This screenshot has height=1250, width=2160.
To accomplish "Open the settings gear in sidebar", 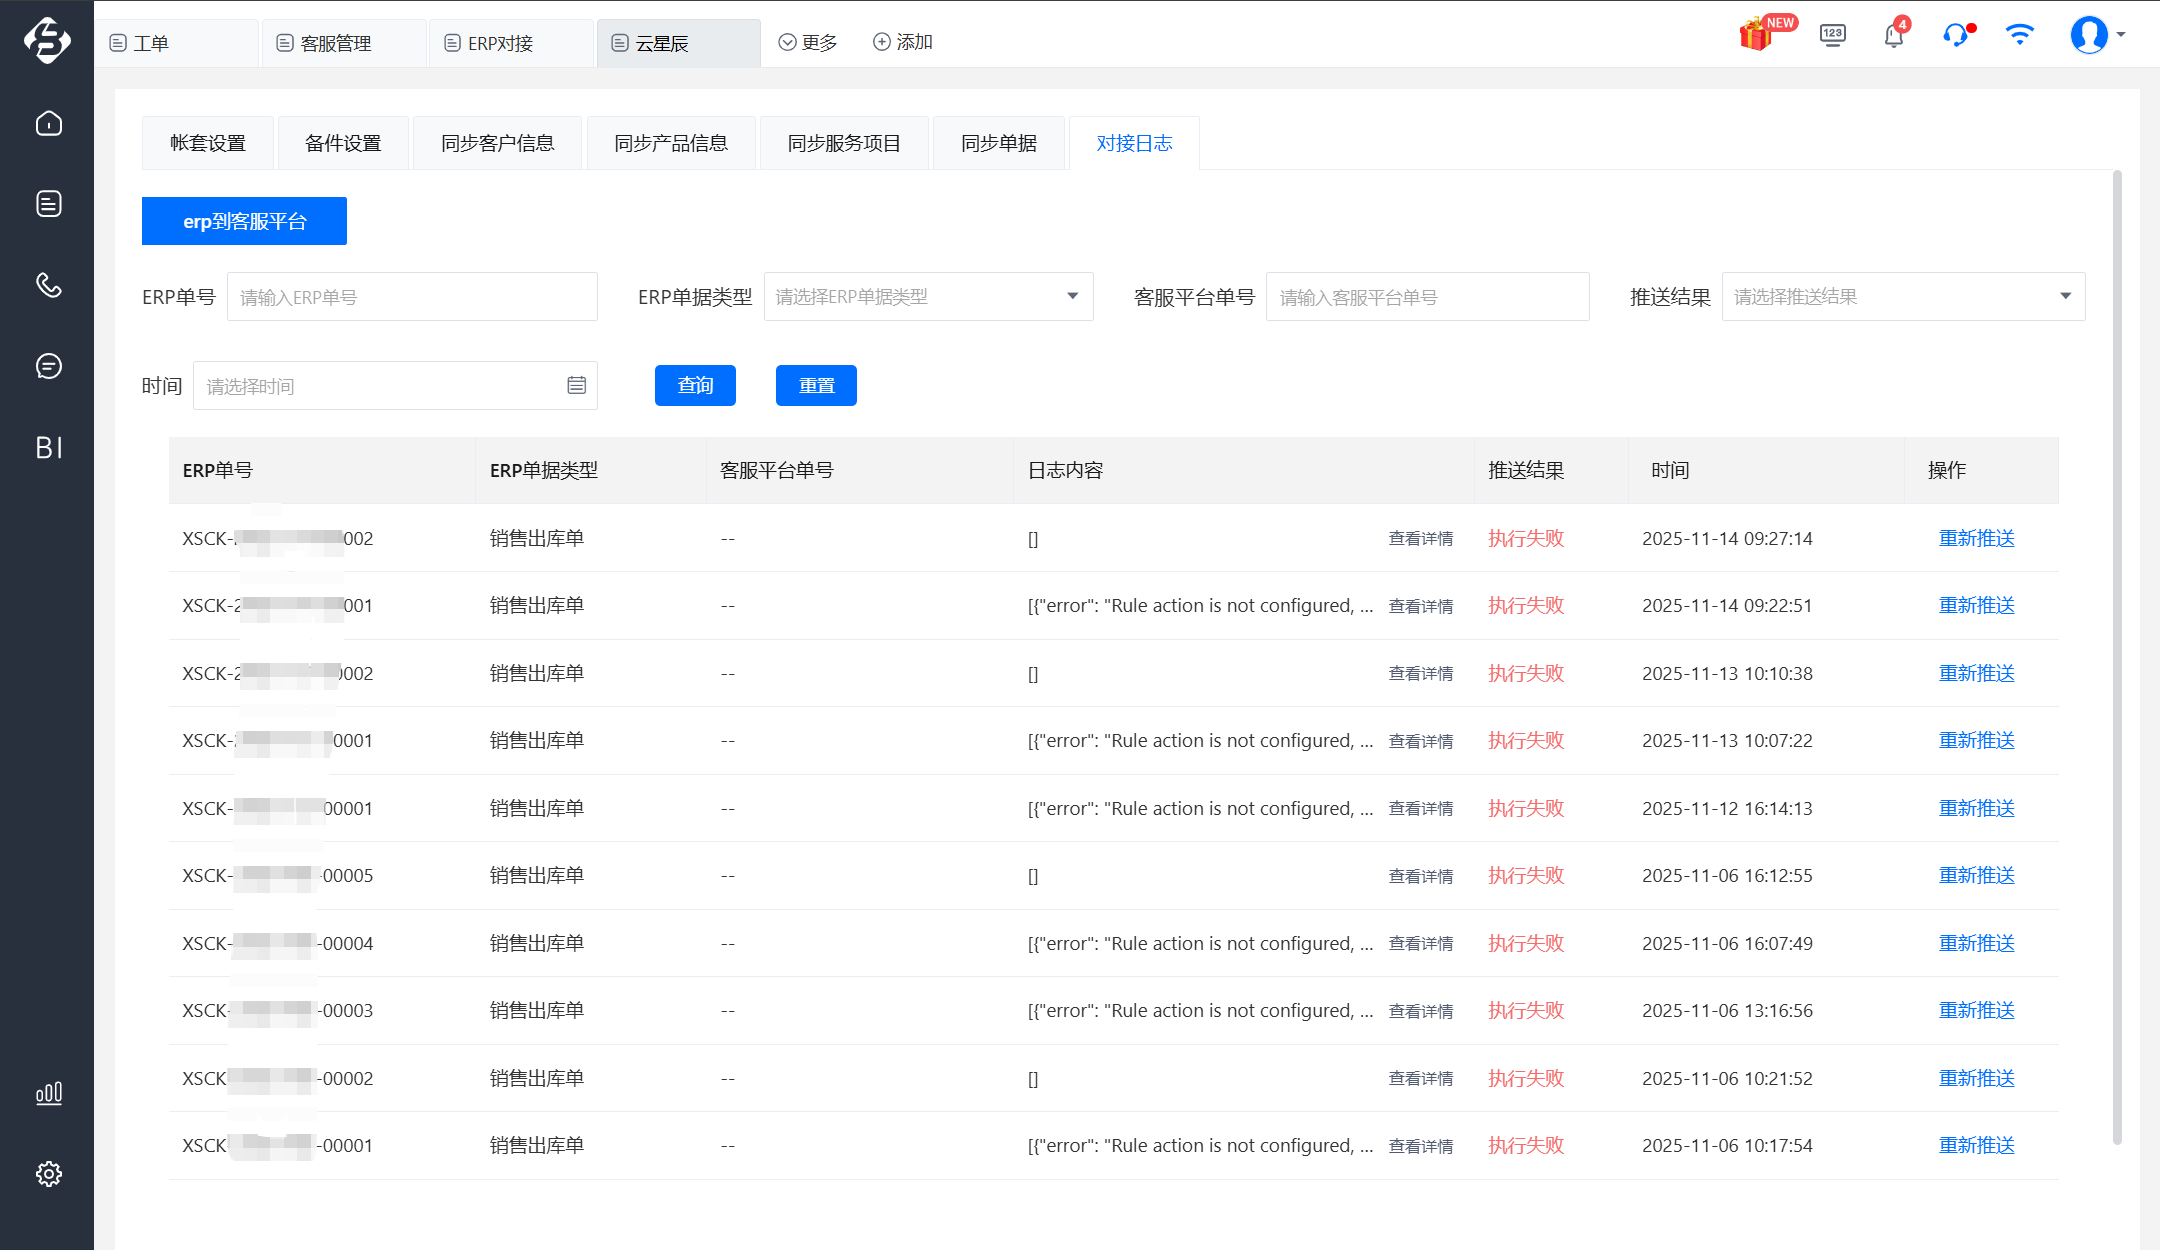I will [x=48, y=1174].
